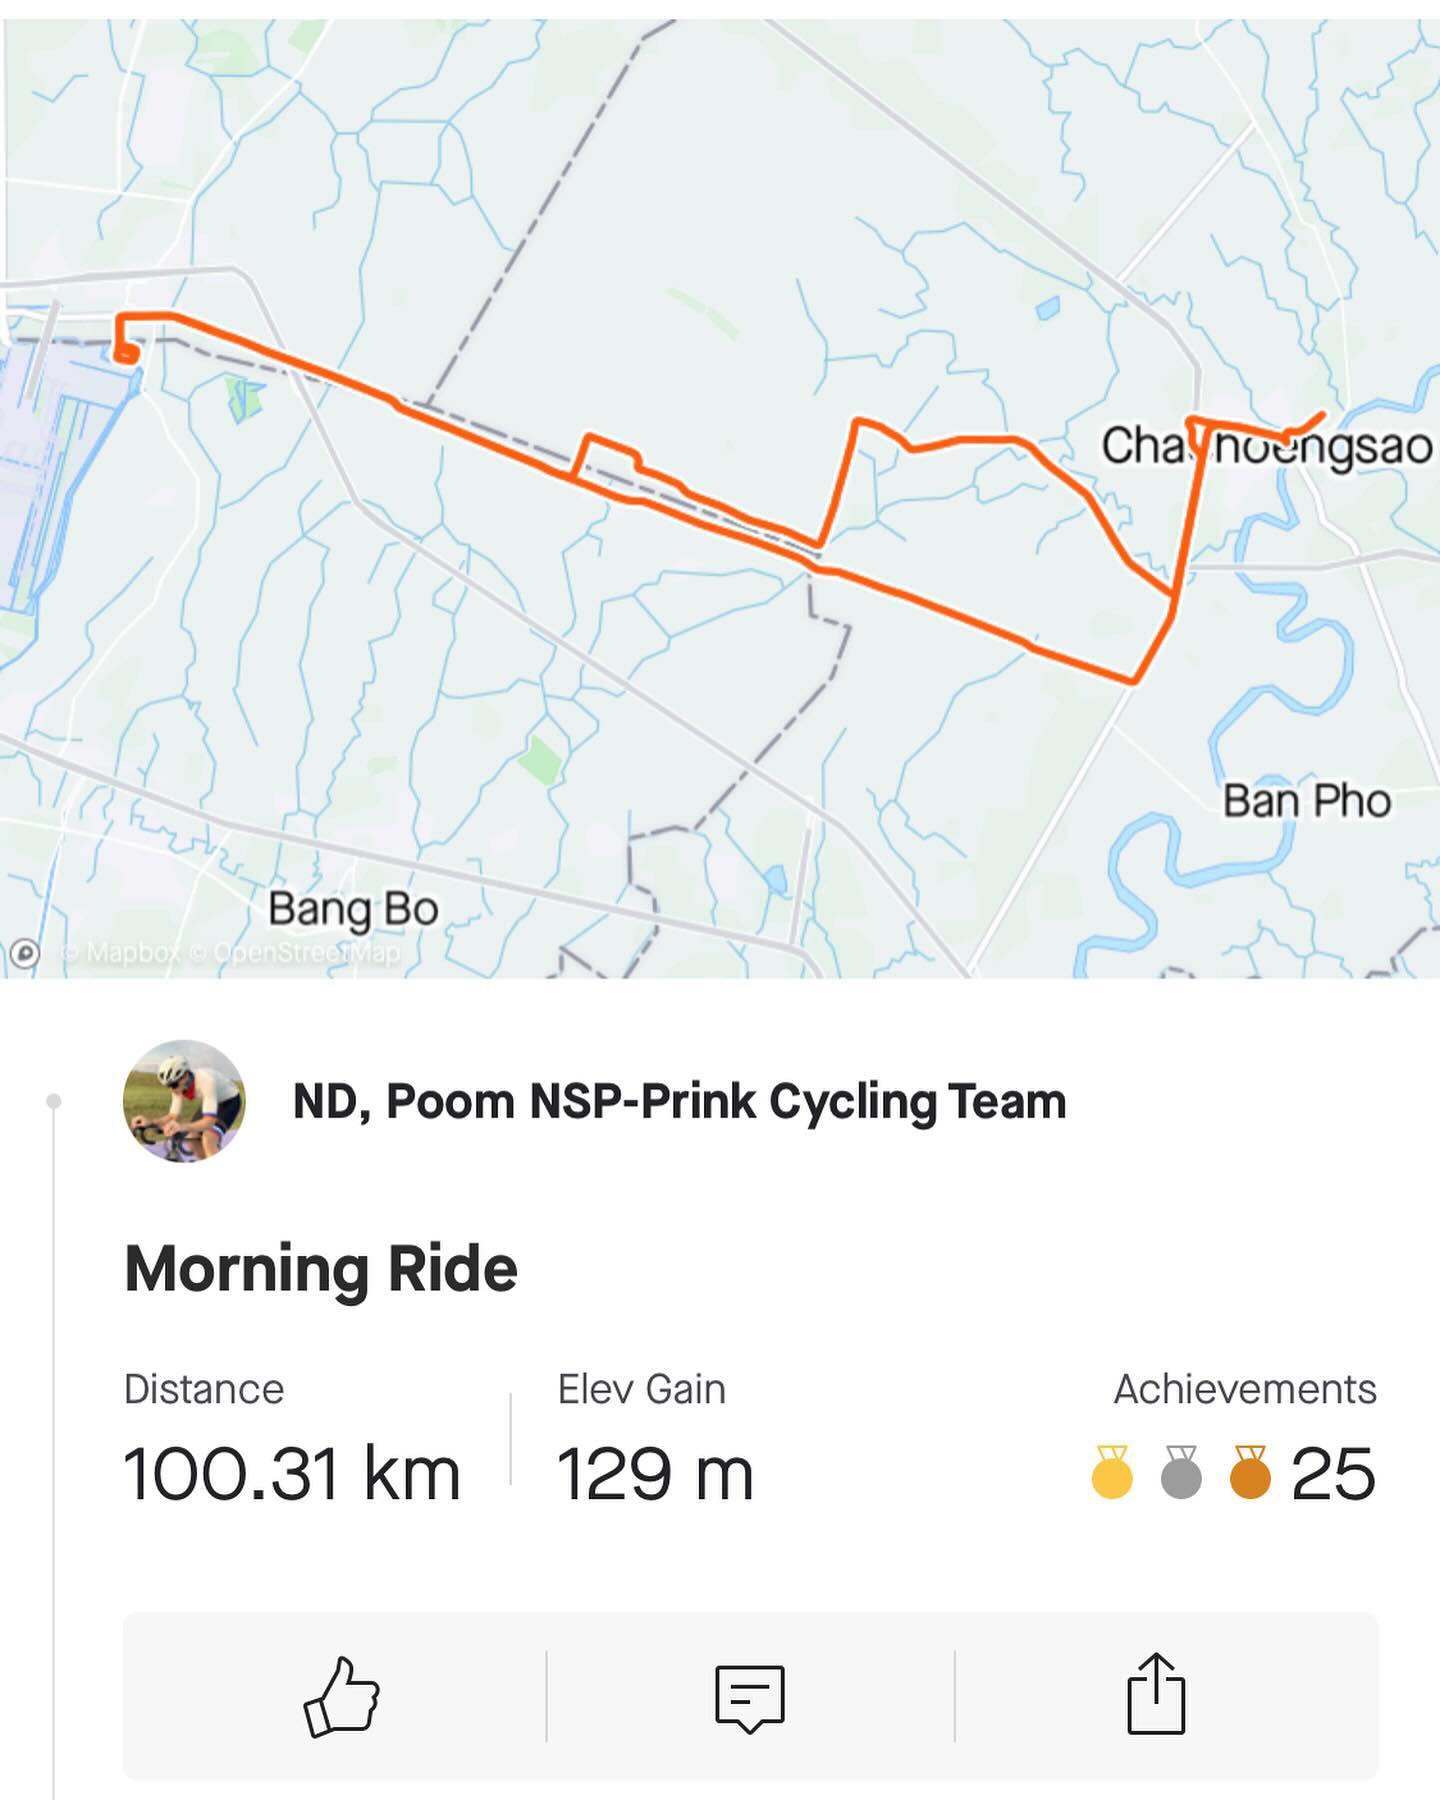Image resolution: width=1440 pixels, height=1800 pixels.
Task: Click the bronze medal achievement icon
Action: tap(1250, 1472)
